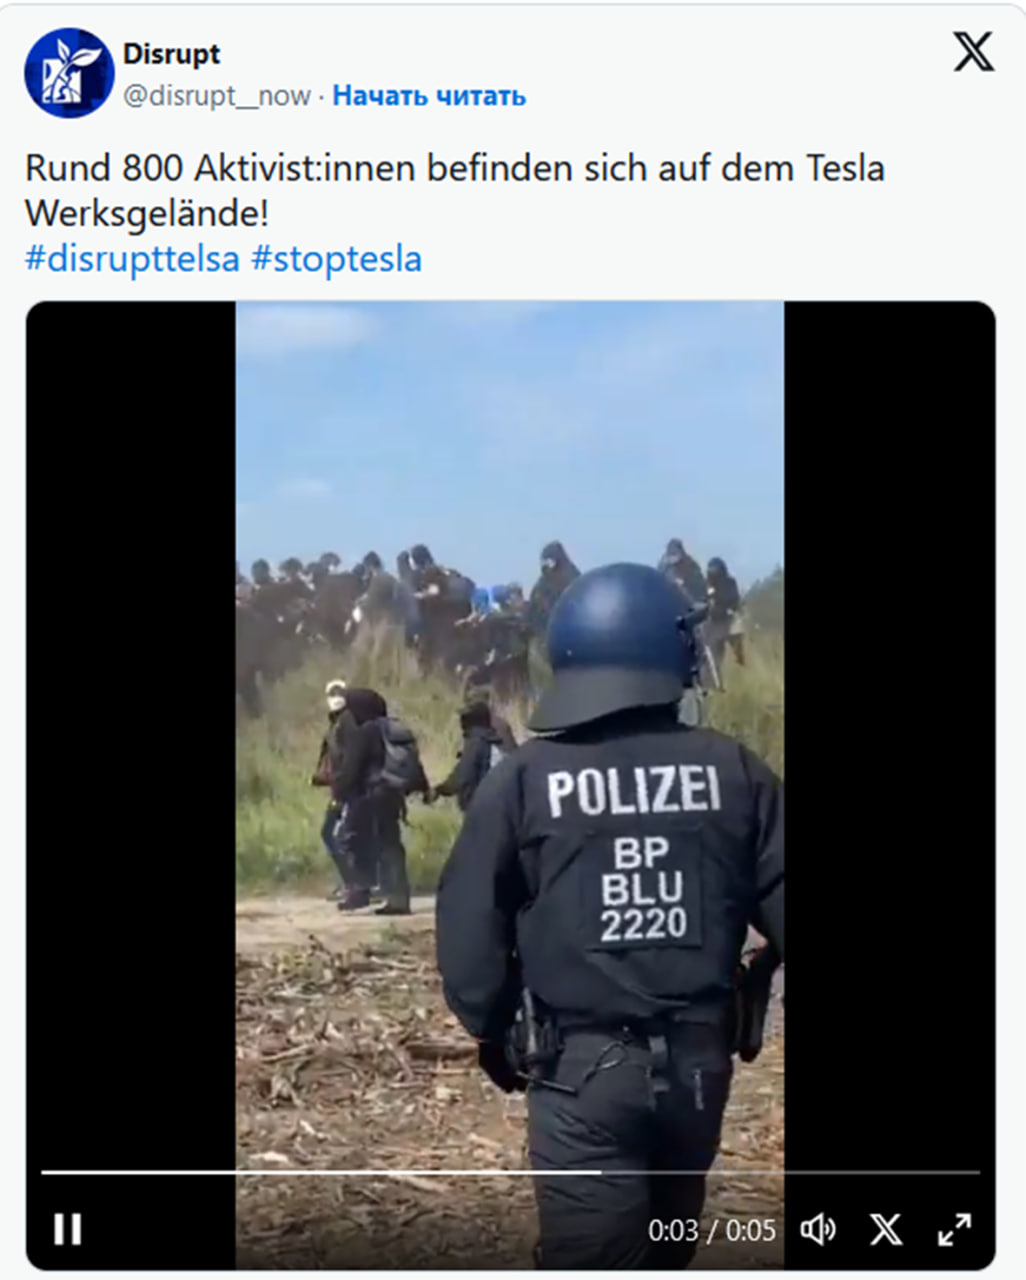Click the tweet text about Tesla Werksgelände
Viewport: 1026px width, 1280px height.
pyautogui.click(x=454, y=190)
